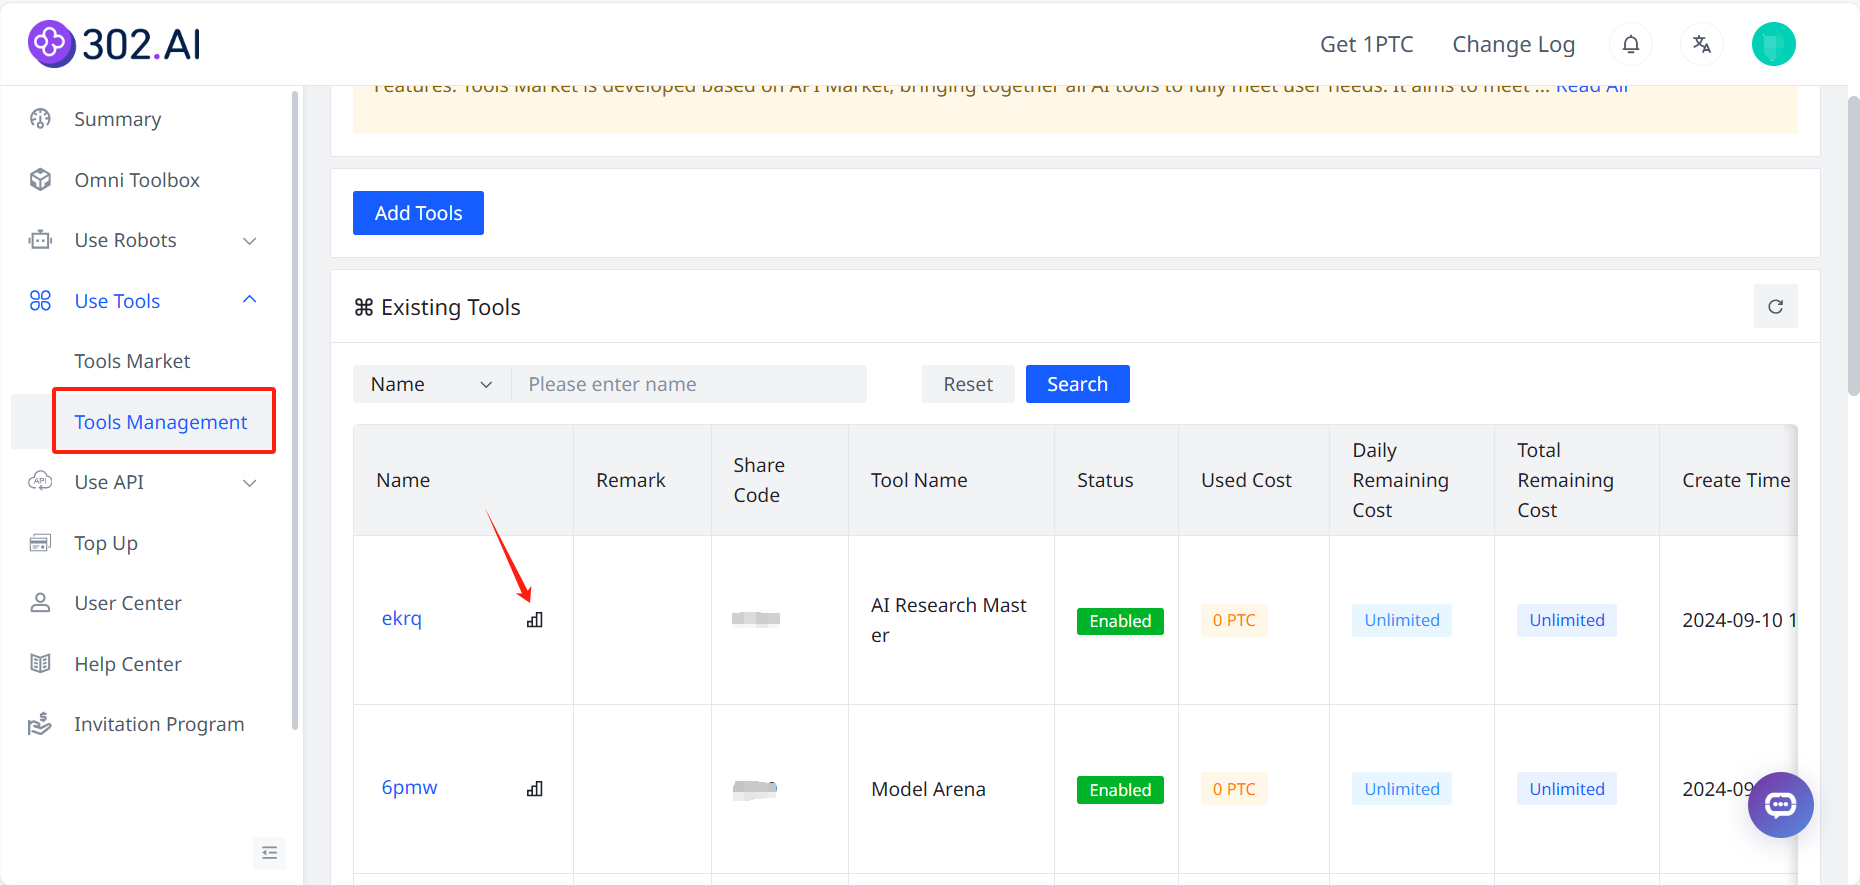Expand the Use API submenu
The image size is (1860, 885).
pos(250,483)
